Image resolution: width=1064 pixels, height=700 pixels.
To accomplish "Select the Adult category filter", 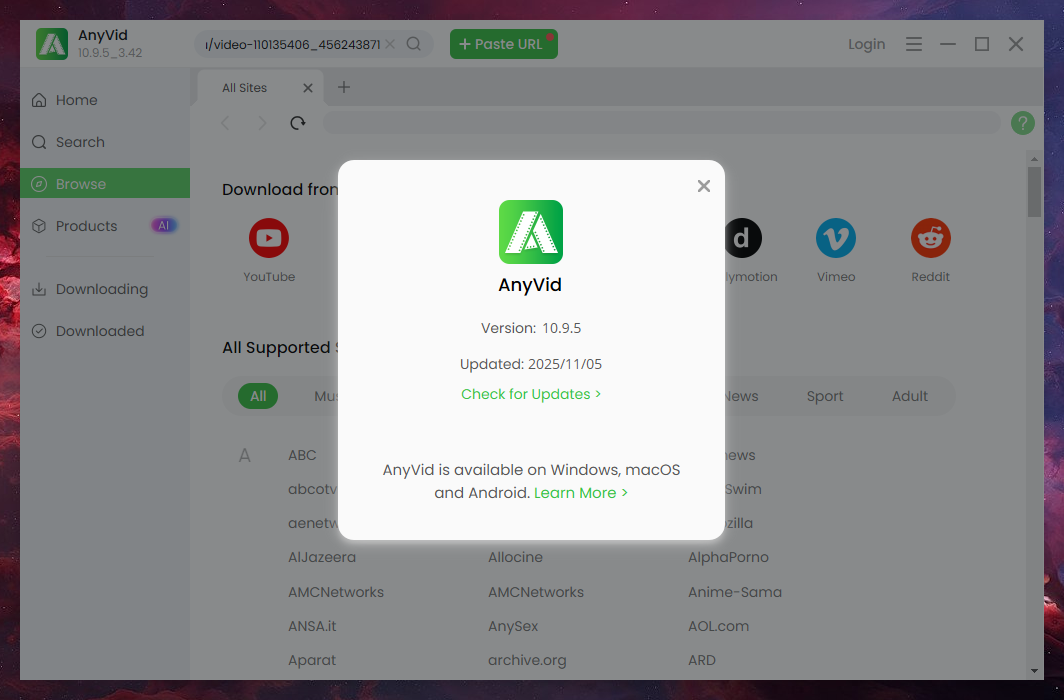I will point(909,396).
